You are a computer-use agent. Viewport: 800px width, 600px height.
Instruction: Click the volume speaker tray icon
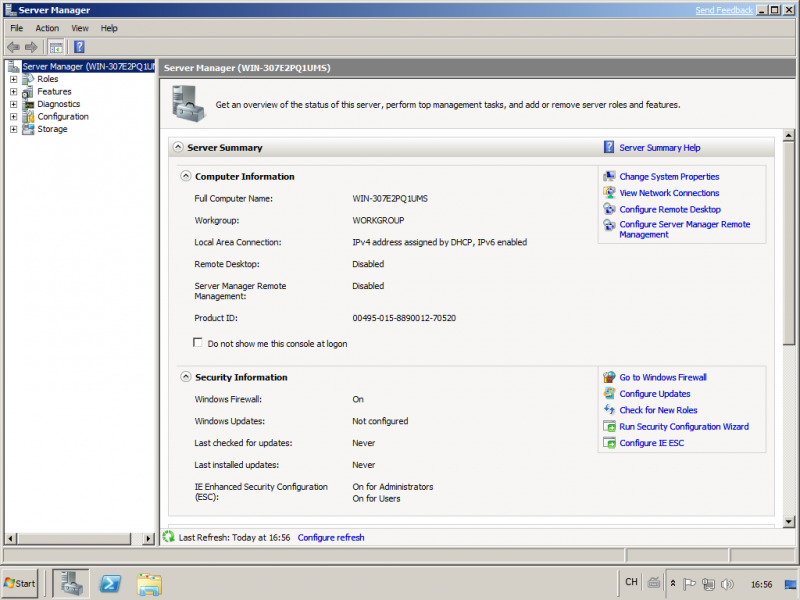coord(728,584)
